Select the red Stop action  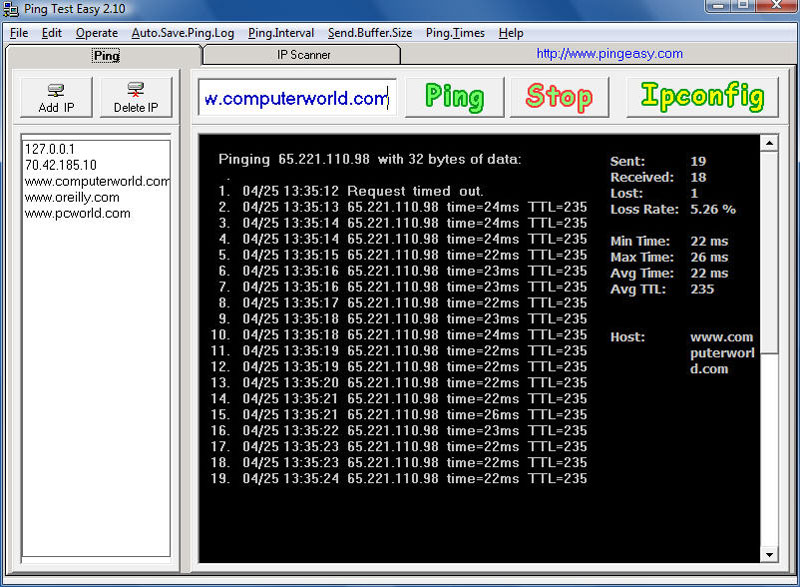tap(559, 96)
